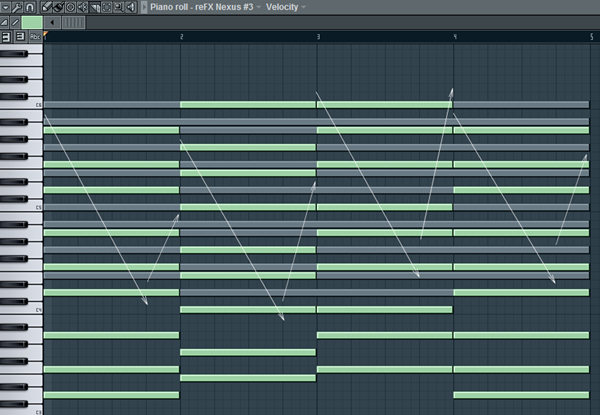The image size is (600, 415).
Task: Select the Select marquee tool
Action: [106, 7]
